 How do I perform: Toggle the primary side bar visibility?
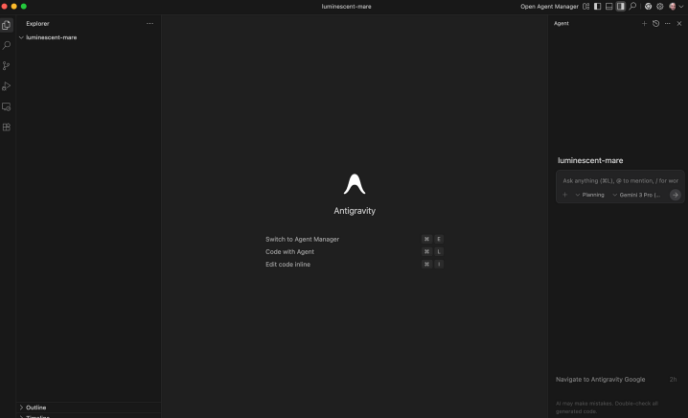tap(597, 6)
